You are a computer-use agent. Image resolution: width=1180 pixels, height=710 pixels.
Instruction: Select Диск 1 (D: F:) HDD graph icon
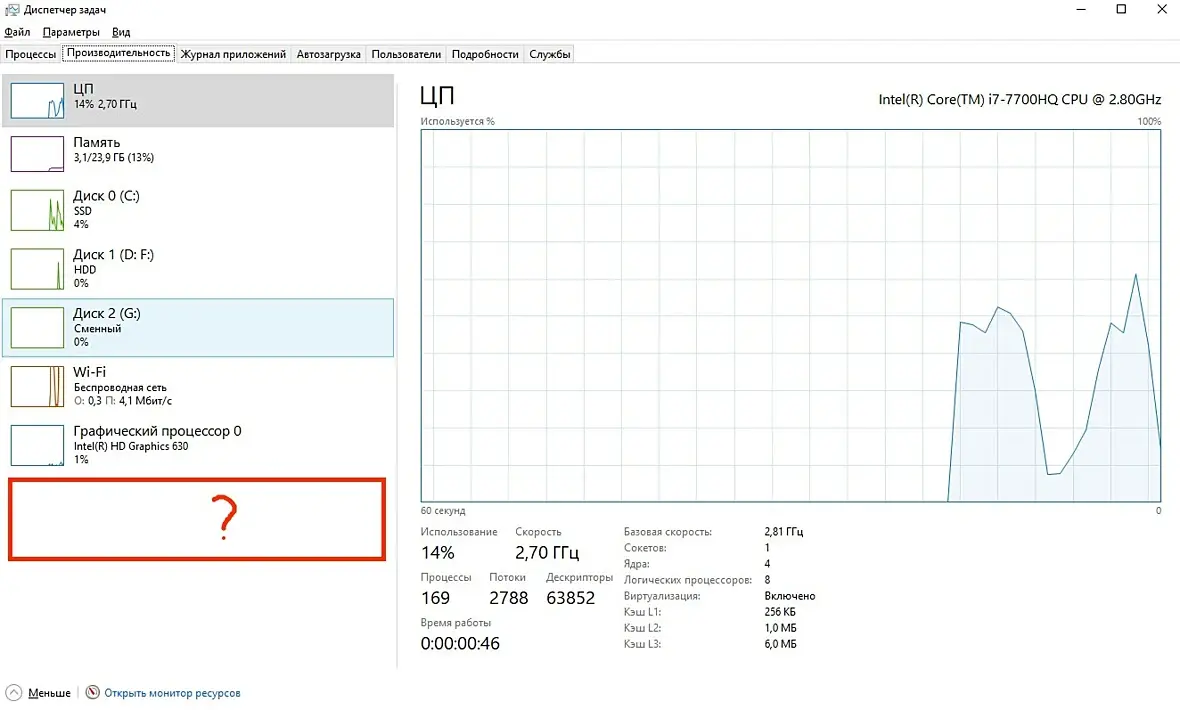[x=37, y=269]
